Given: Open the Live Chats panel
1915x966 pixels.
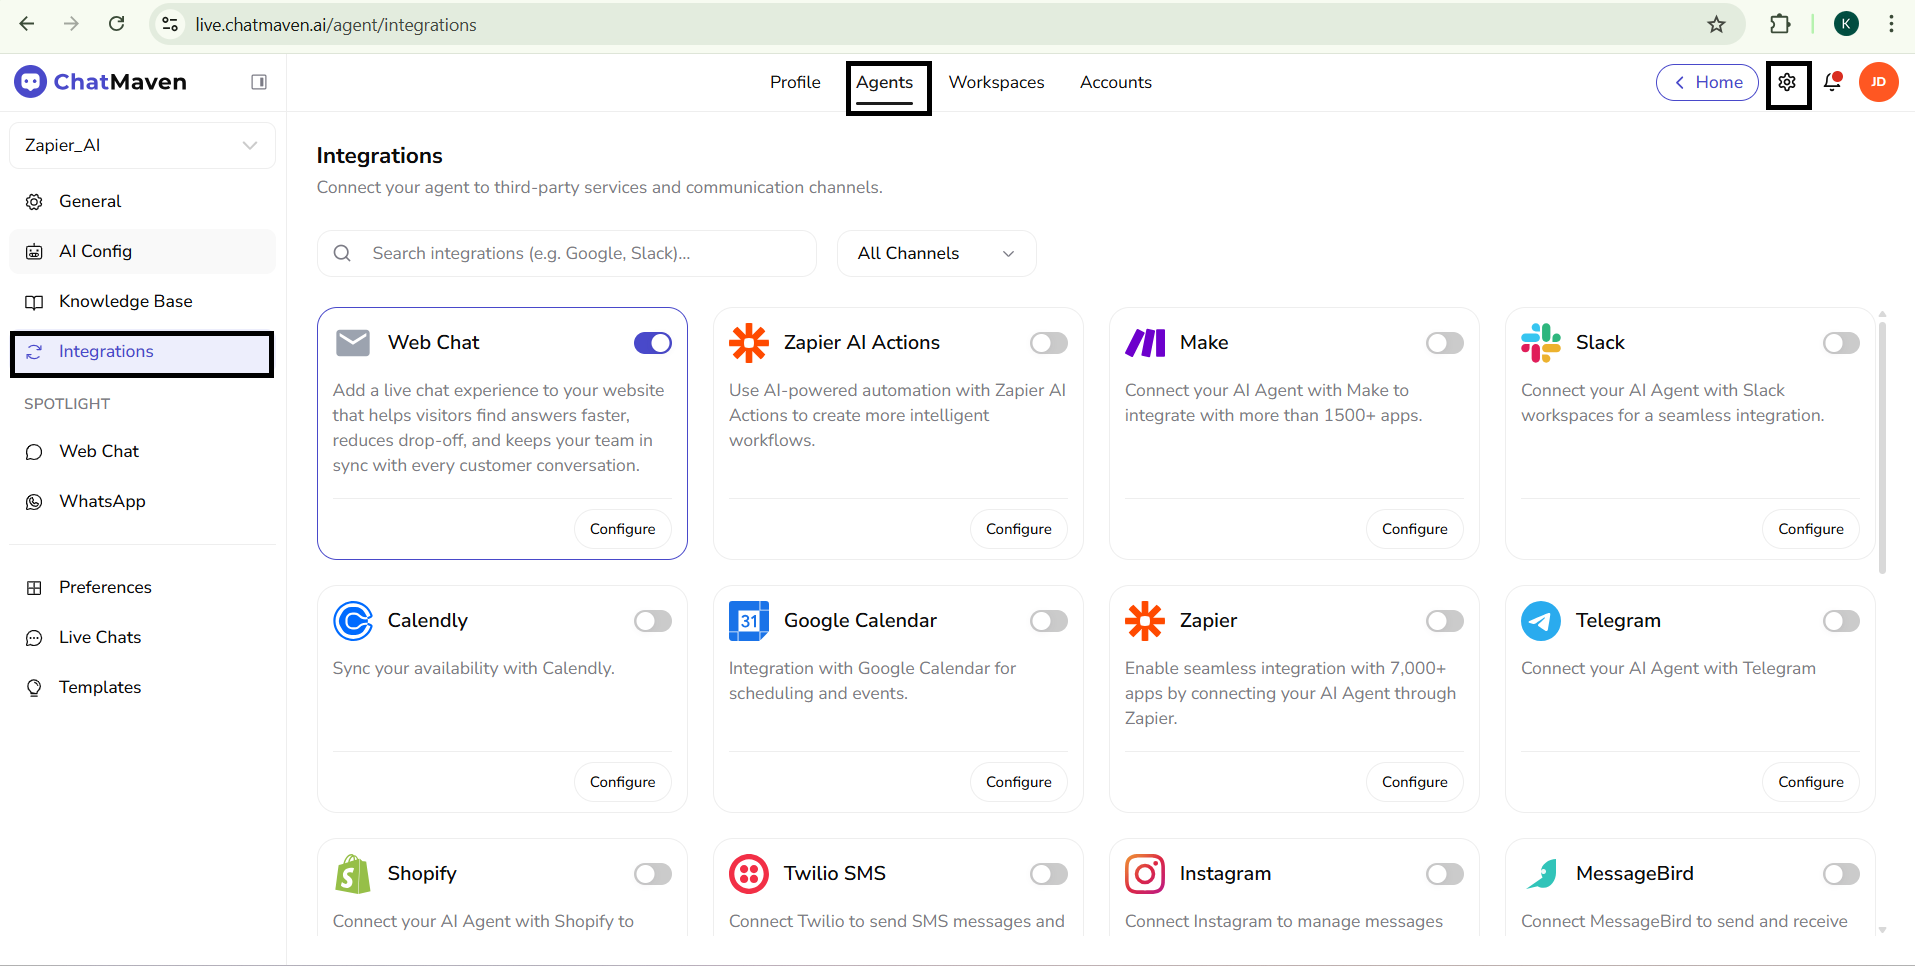Looking at the screenshot, I should [x=97, y=637].
